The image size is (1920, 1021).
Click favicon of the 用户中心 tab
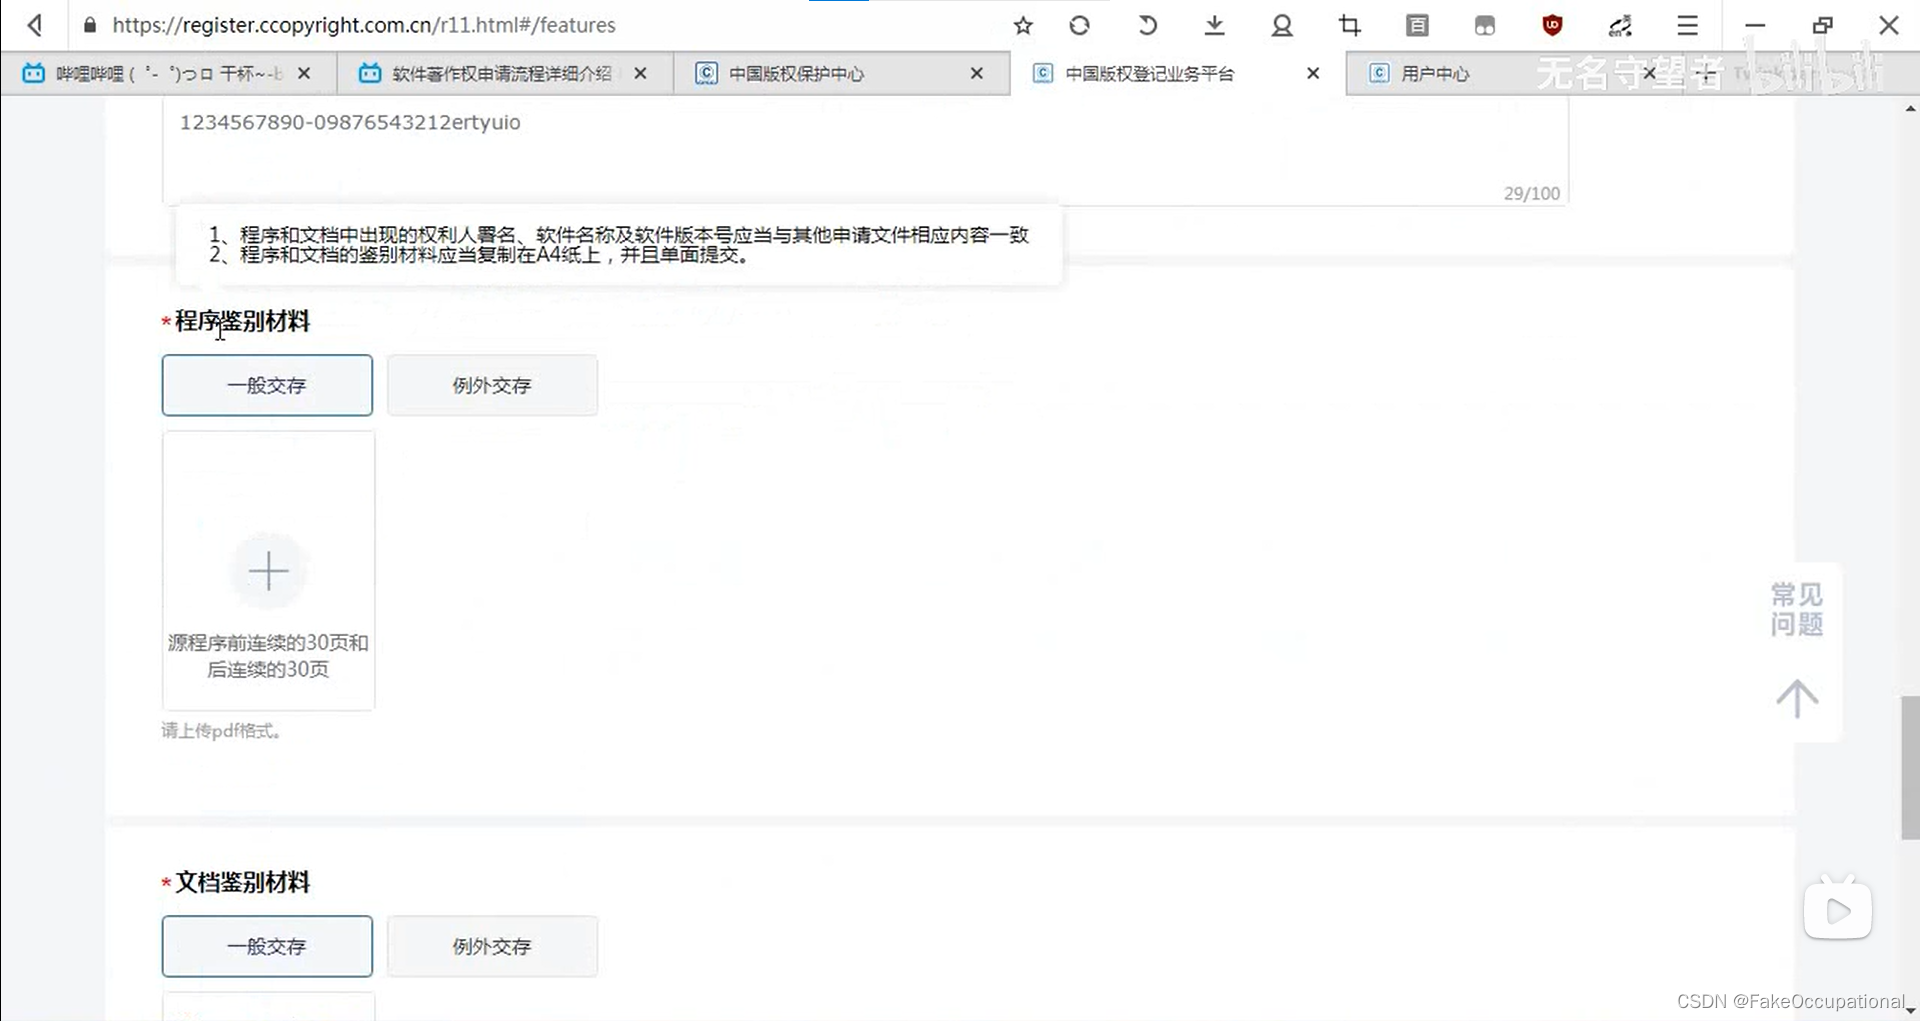[1379, 73]
